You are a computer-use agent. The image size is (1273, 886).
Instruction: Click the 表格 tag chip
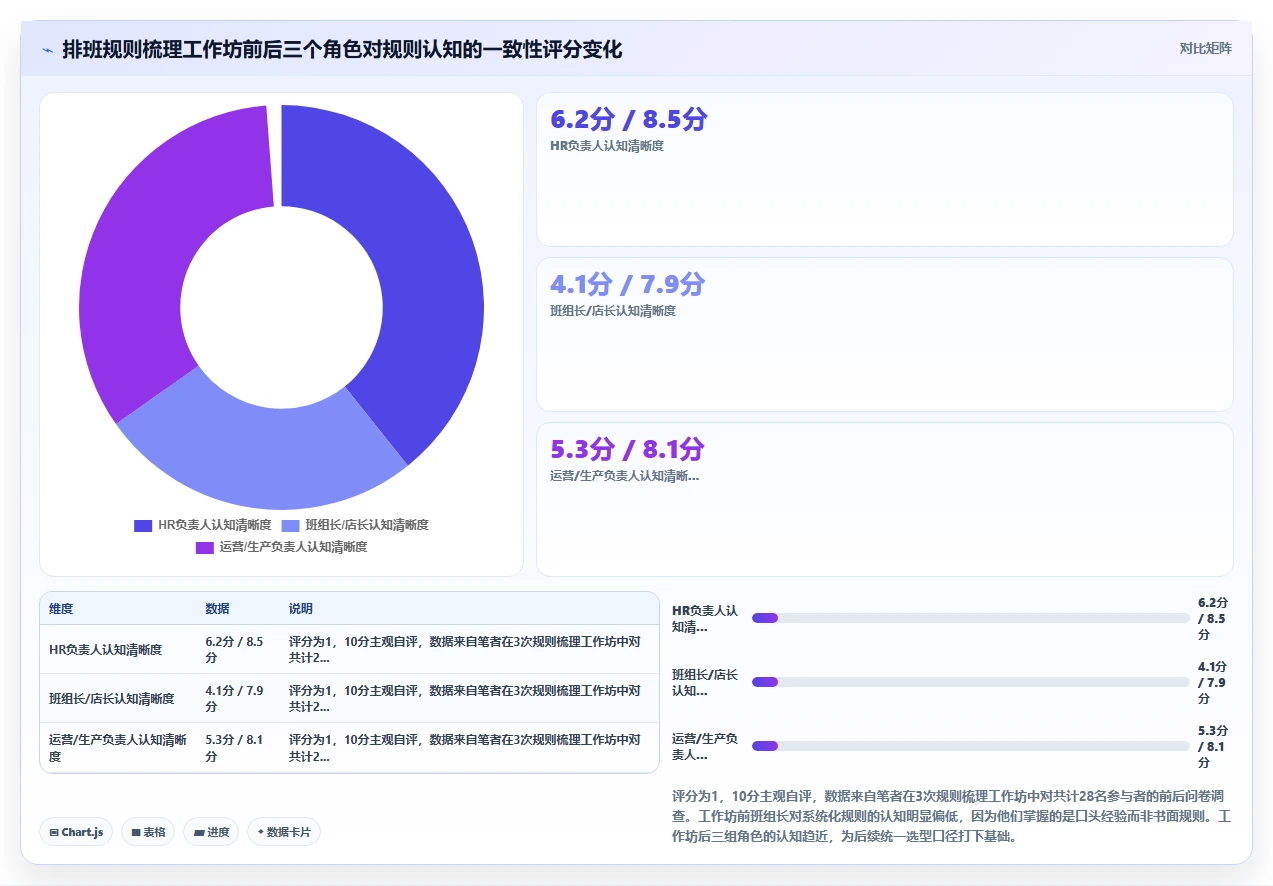[x=148, y=832]
